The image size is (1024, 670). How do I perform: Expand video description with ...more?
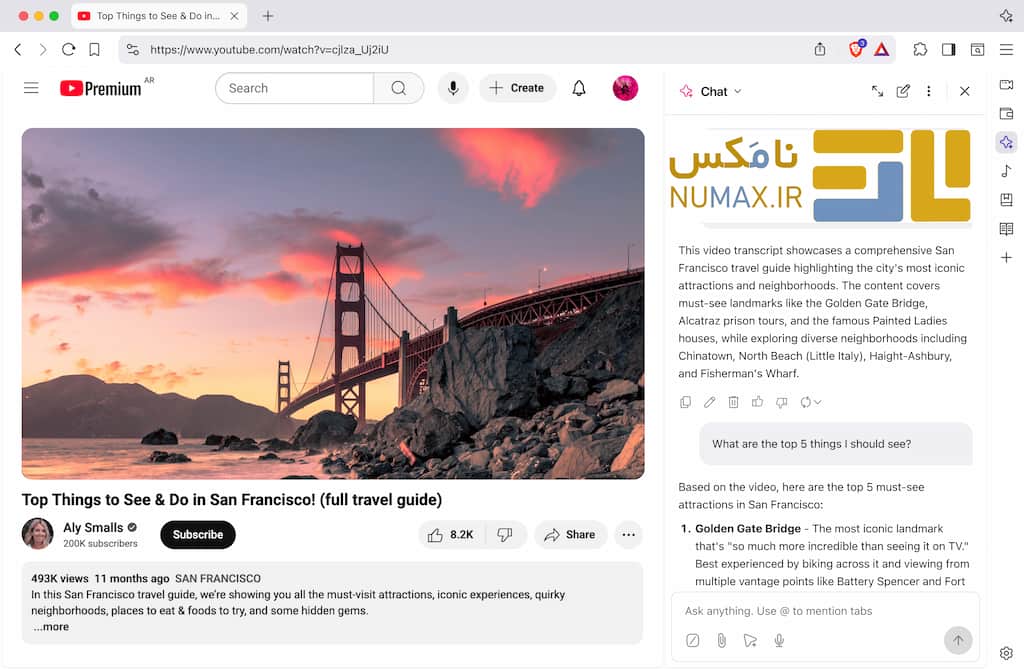(50, 627)
